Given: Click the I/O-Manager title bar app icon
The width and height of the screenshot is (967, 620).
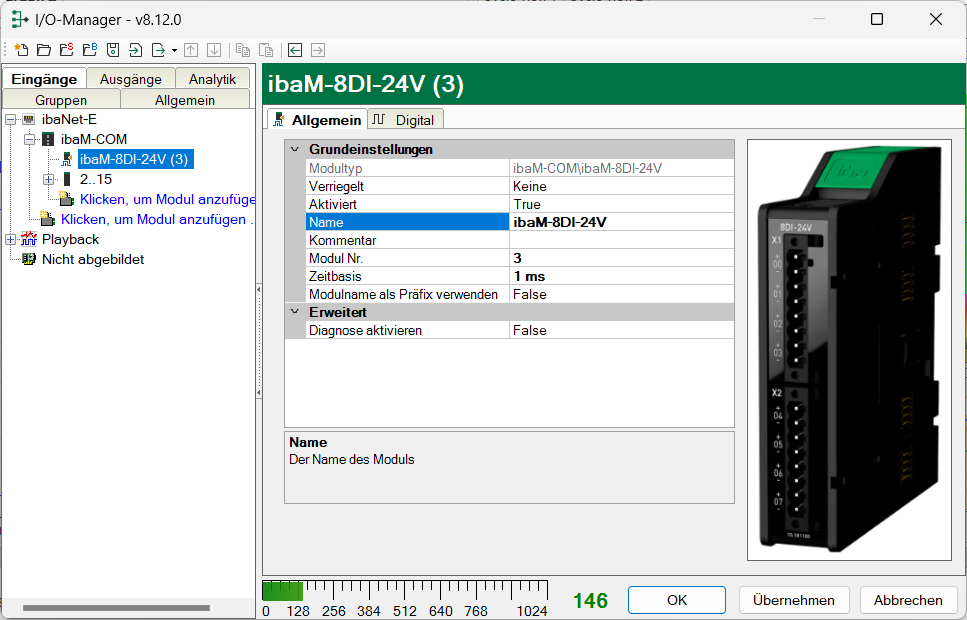Looking at the screenshot, I should (x=20, y=19).
